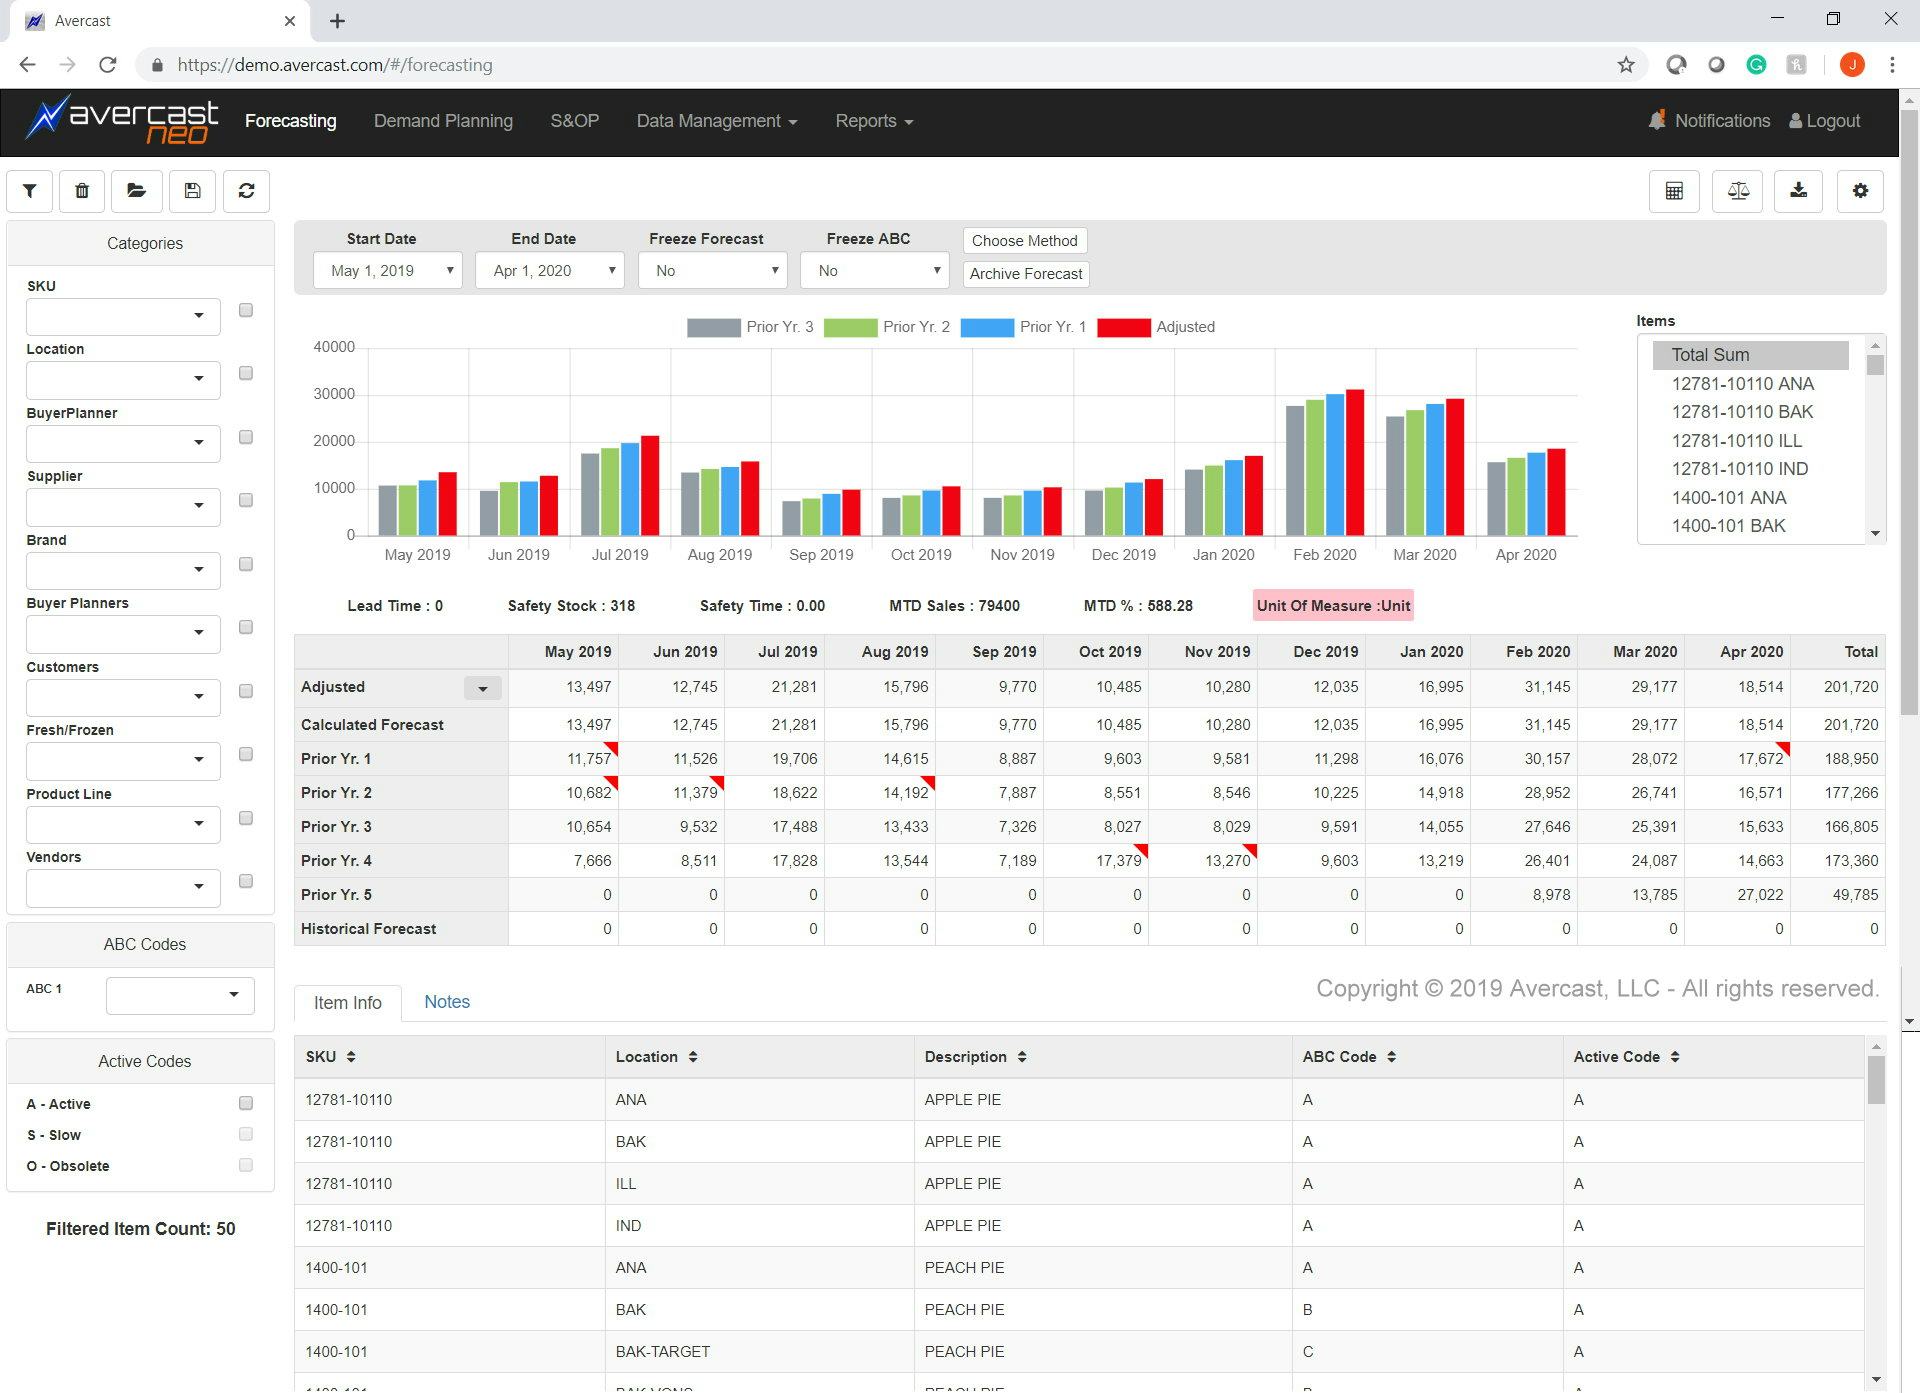Image resolution: width=1920 pixels, height=1393 pixels.
Task: Click the balance scale icon
Action: coord(1738,191)
